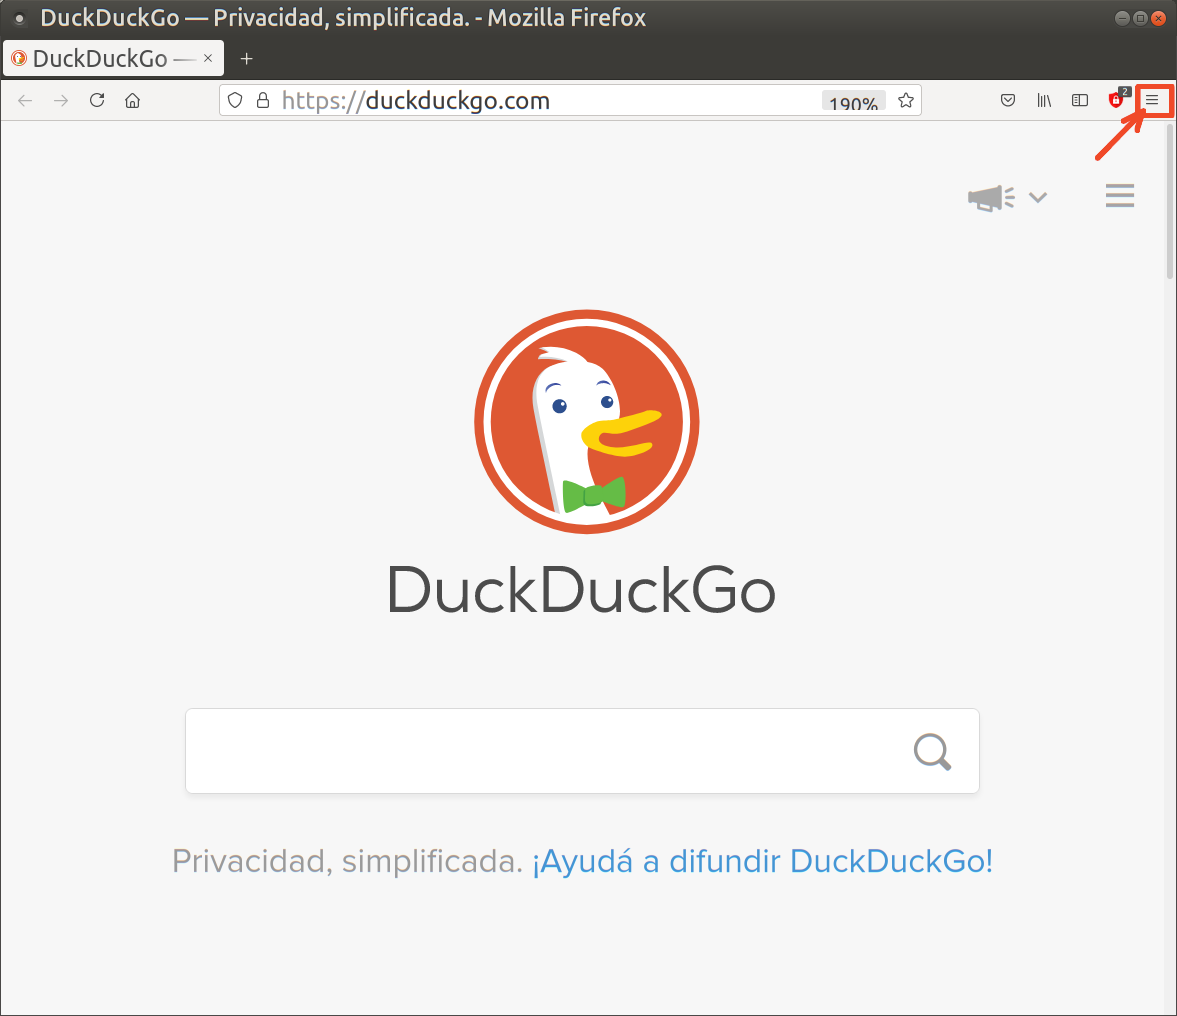1177x1016 pixels.
Task: Click the page vertical scrollbar
Action: click(1170, 201)
